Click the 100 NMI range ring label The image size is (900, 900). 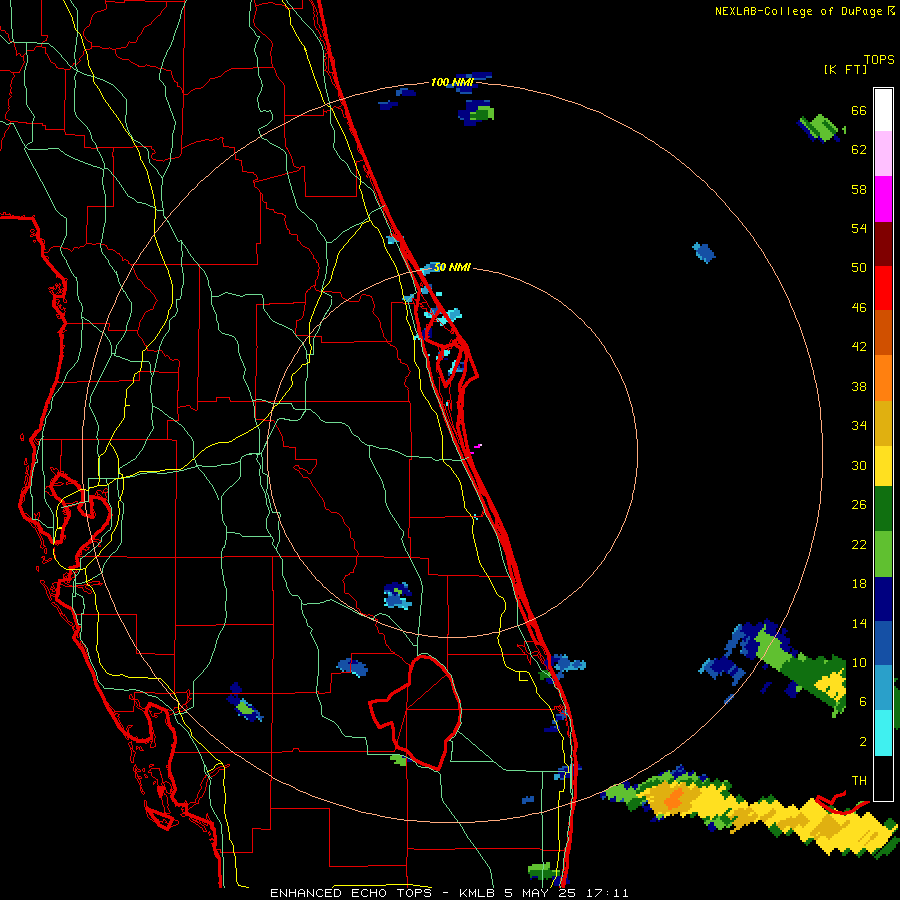pos(452,82)
